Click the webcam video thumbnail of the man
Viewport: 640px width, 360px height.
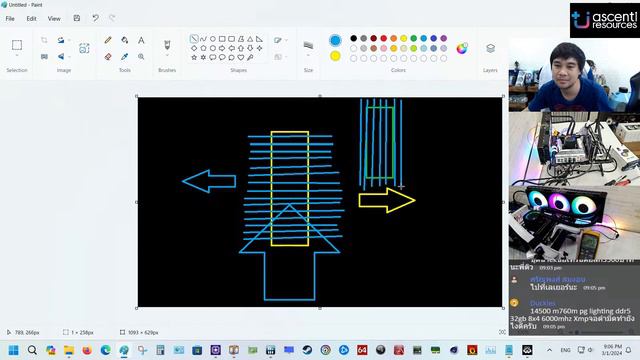(574, 75)
